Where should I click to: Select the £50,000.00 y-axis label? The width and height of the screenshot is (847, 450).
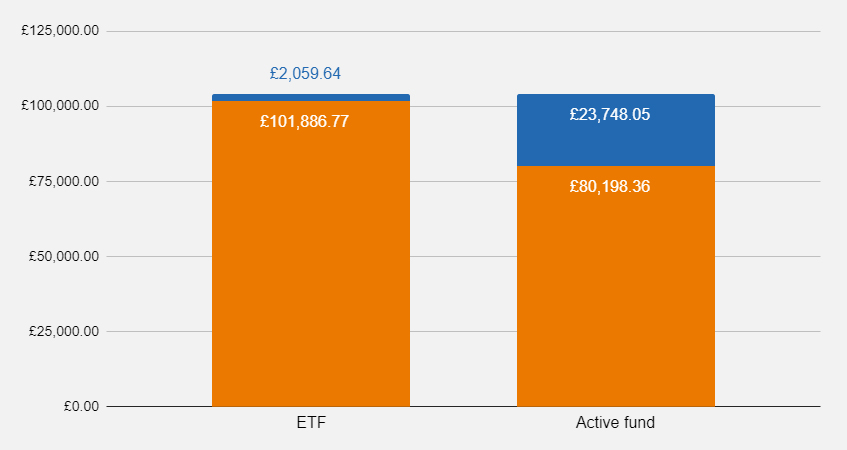[63, 256]
